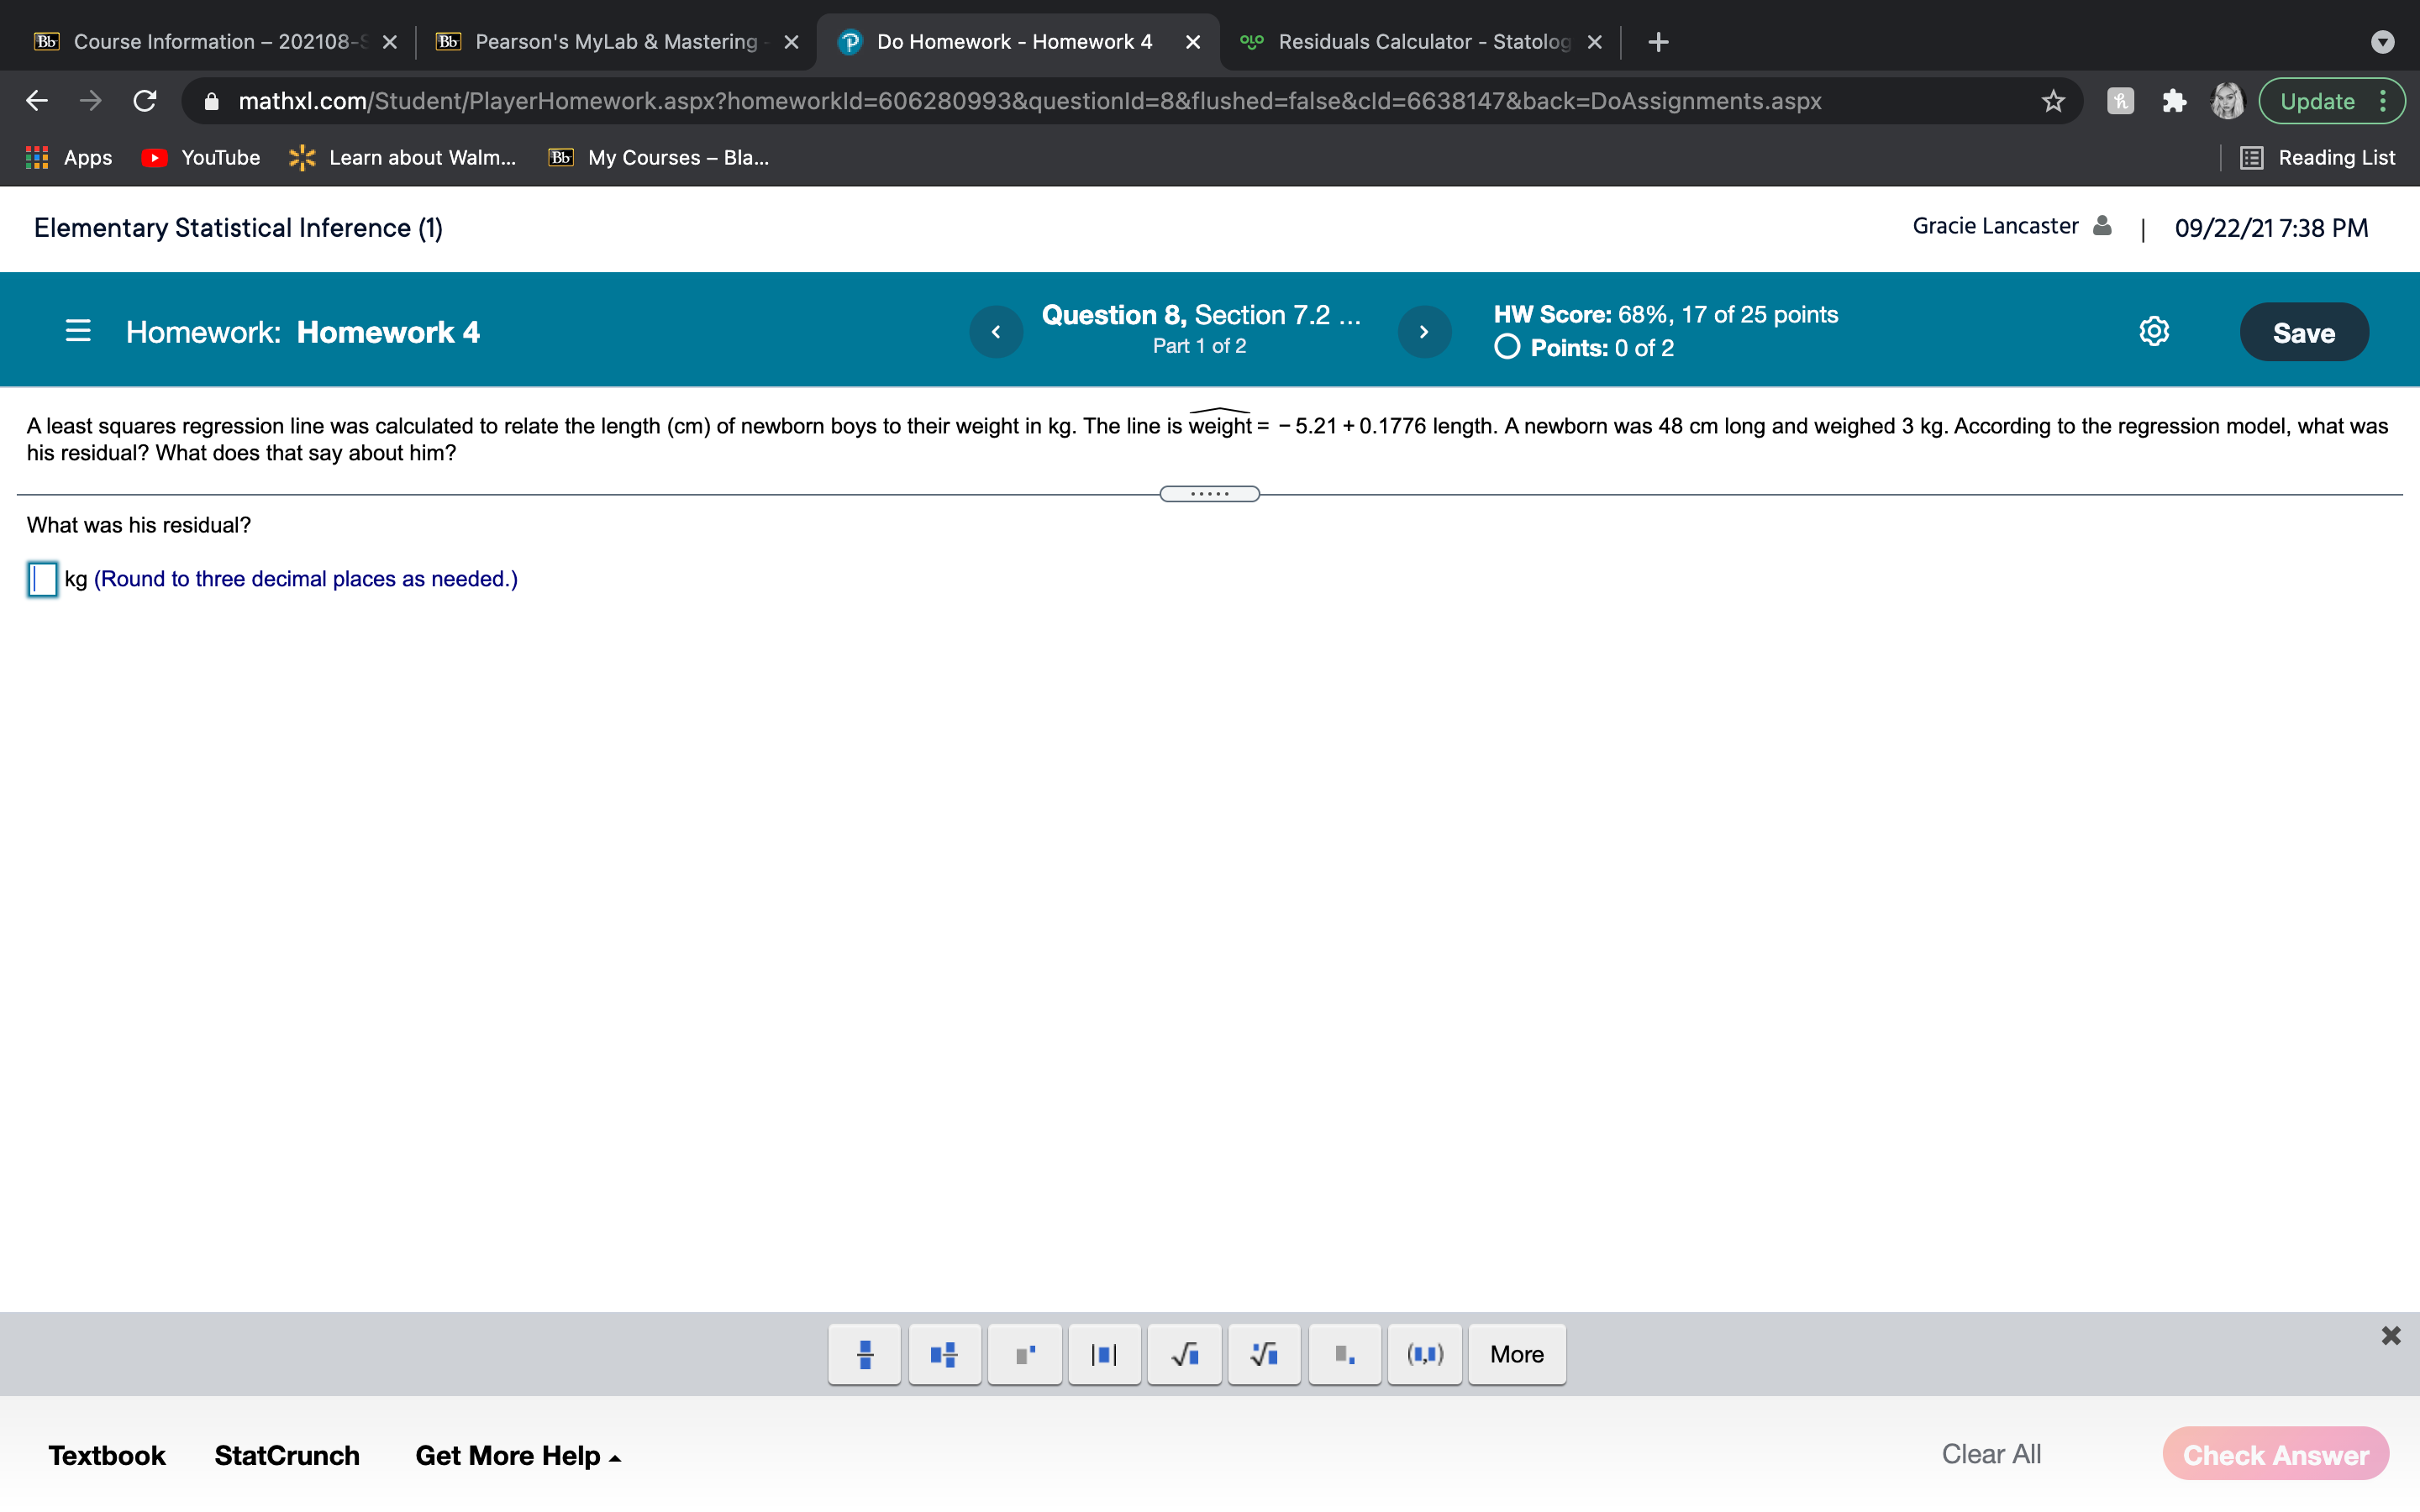
Task: Insert an exponent template
Action: tap(1024, 1354)
